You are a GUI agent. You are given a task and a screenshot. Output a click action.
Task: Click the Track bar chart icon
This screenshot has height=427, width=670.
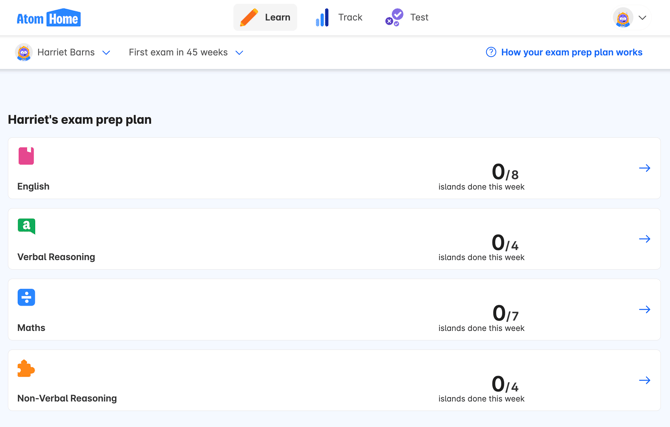[x=322, y=18]
